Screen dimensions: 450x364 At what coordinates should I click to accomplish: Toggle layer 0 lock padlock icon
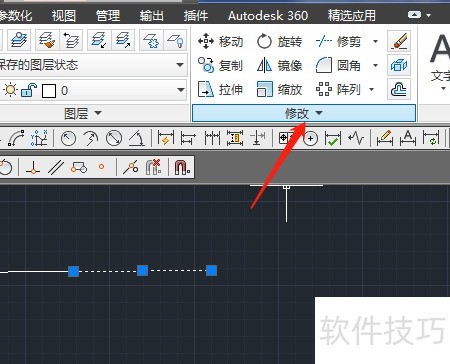pyautogui.click(x=29, y=90)
